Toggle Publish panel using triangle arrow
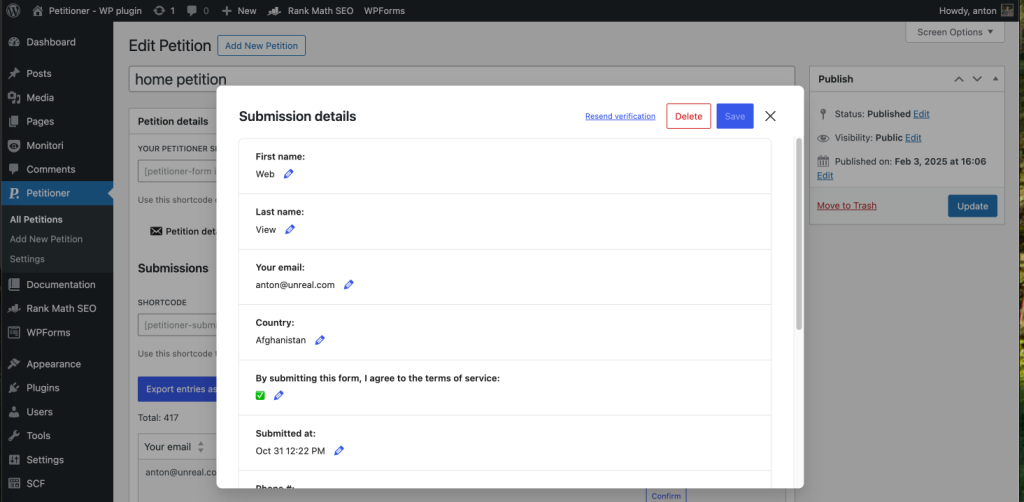 click(x=995, y=79)
